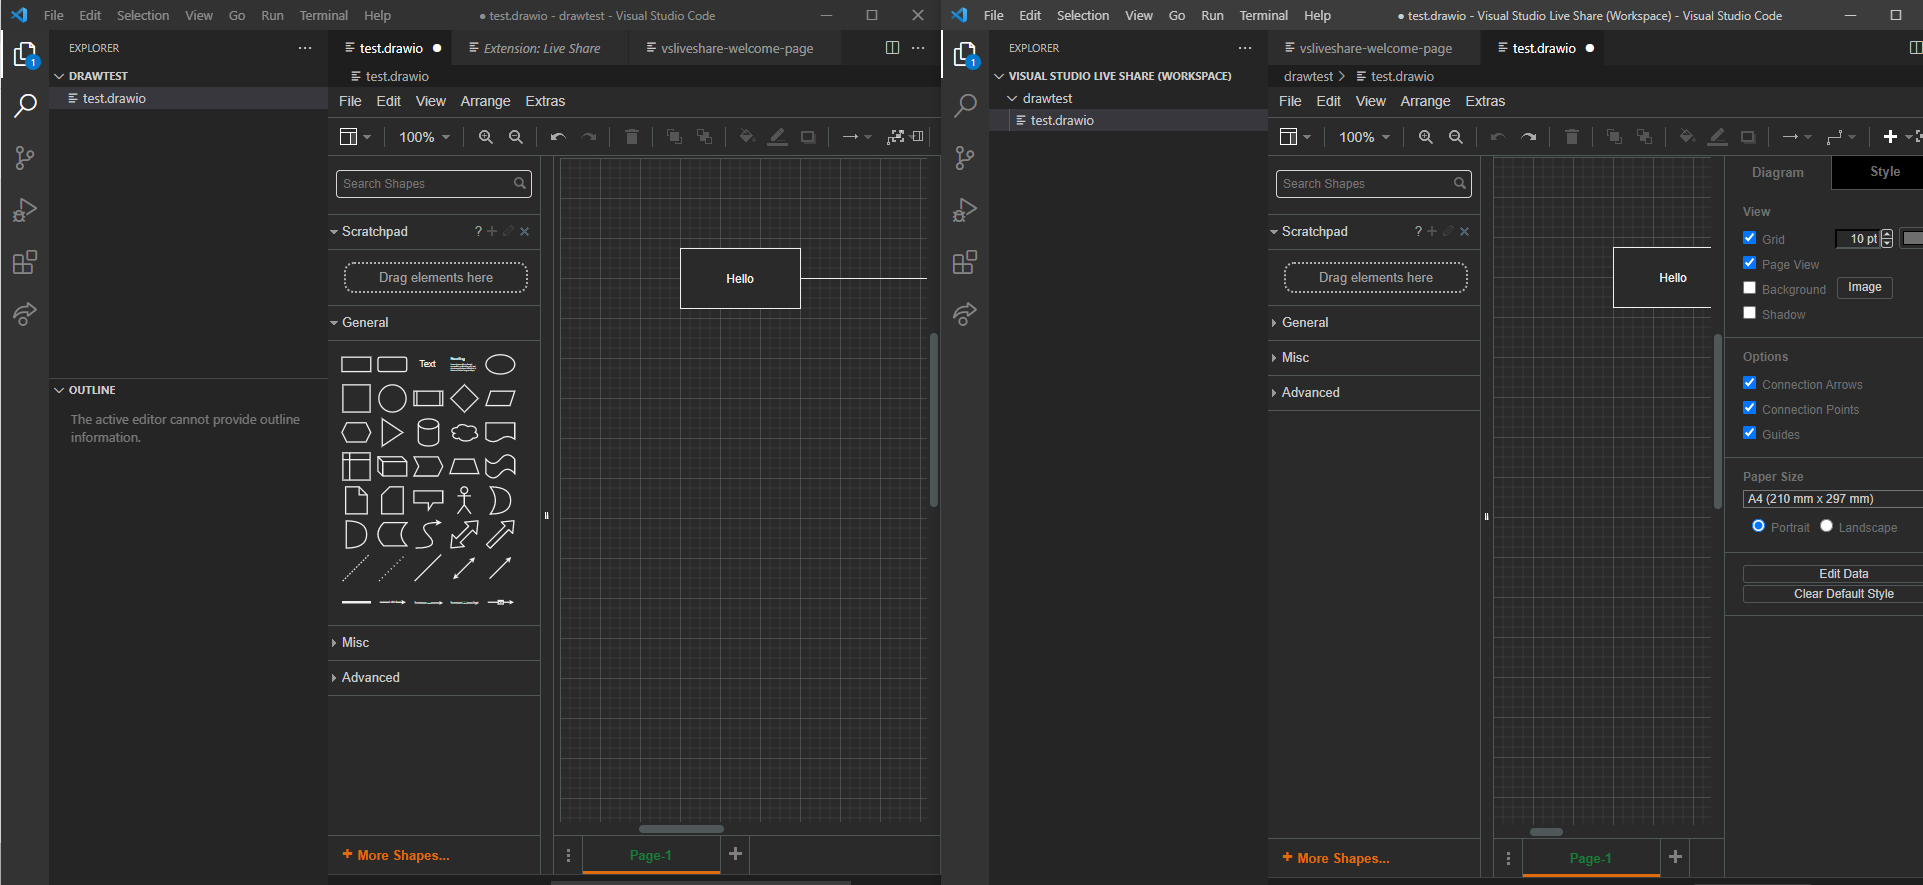Zoom out in the left window's diagram toolbar
This screenshot has height=885, width=1923.
click(516, 137)
